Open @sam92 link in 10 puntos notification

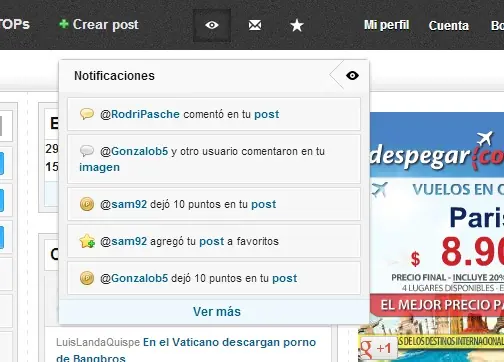coord(124,204)
